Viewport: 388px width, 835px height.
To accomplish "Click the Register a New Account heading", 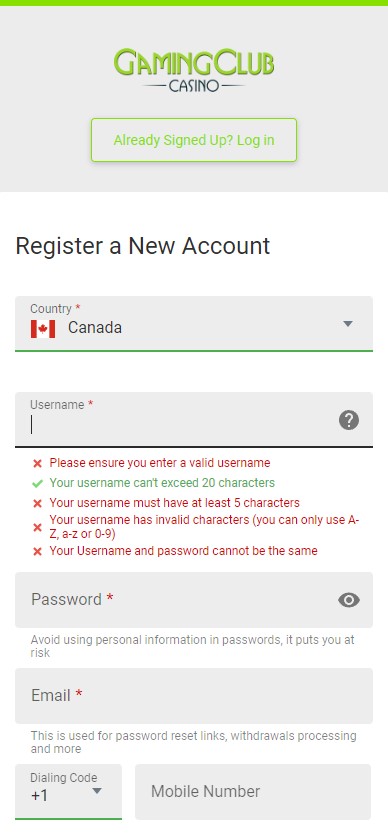I will (x=143, y=246).
